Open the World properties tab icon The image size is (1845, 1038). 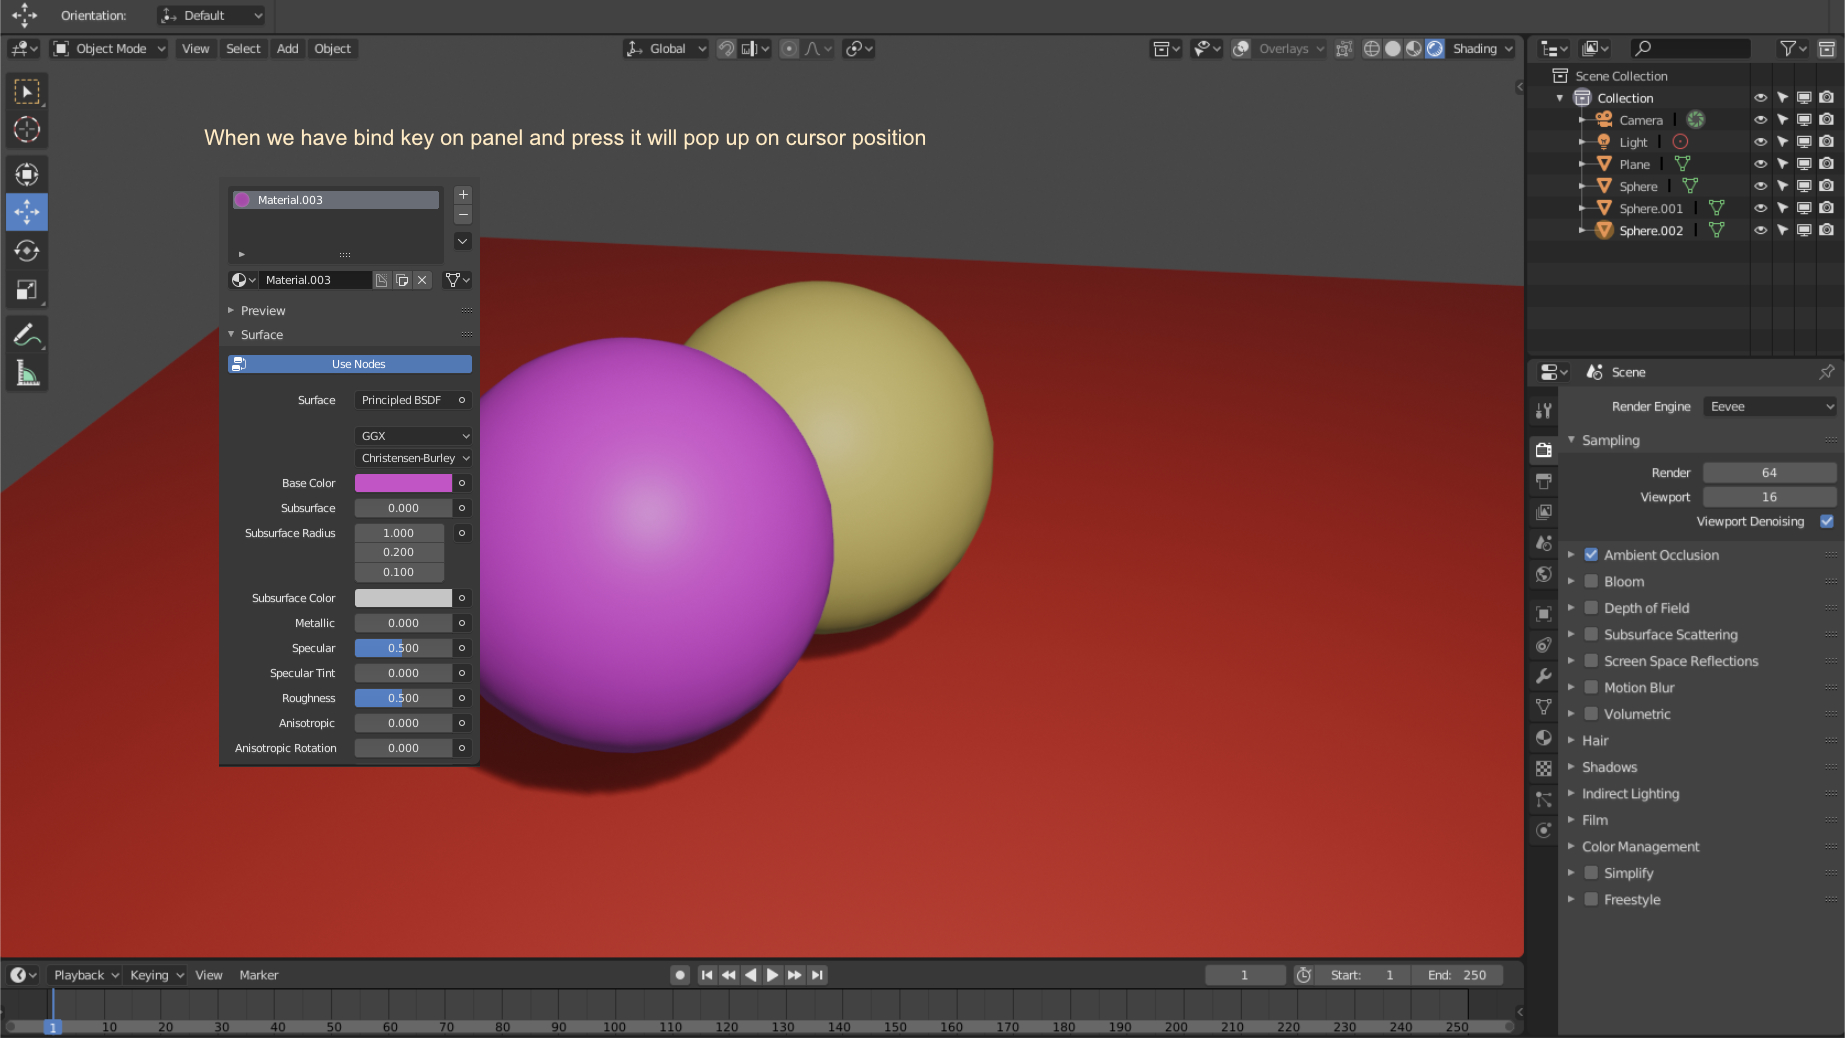point(1544,574)
